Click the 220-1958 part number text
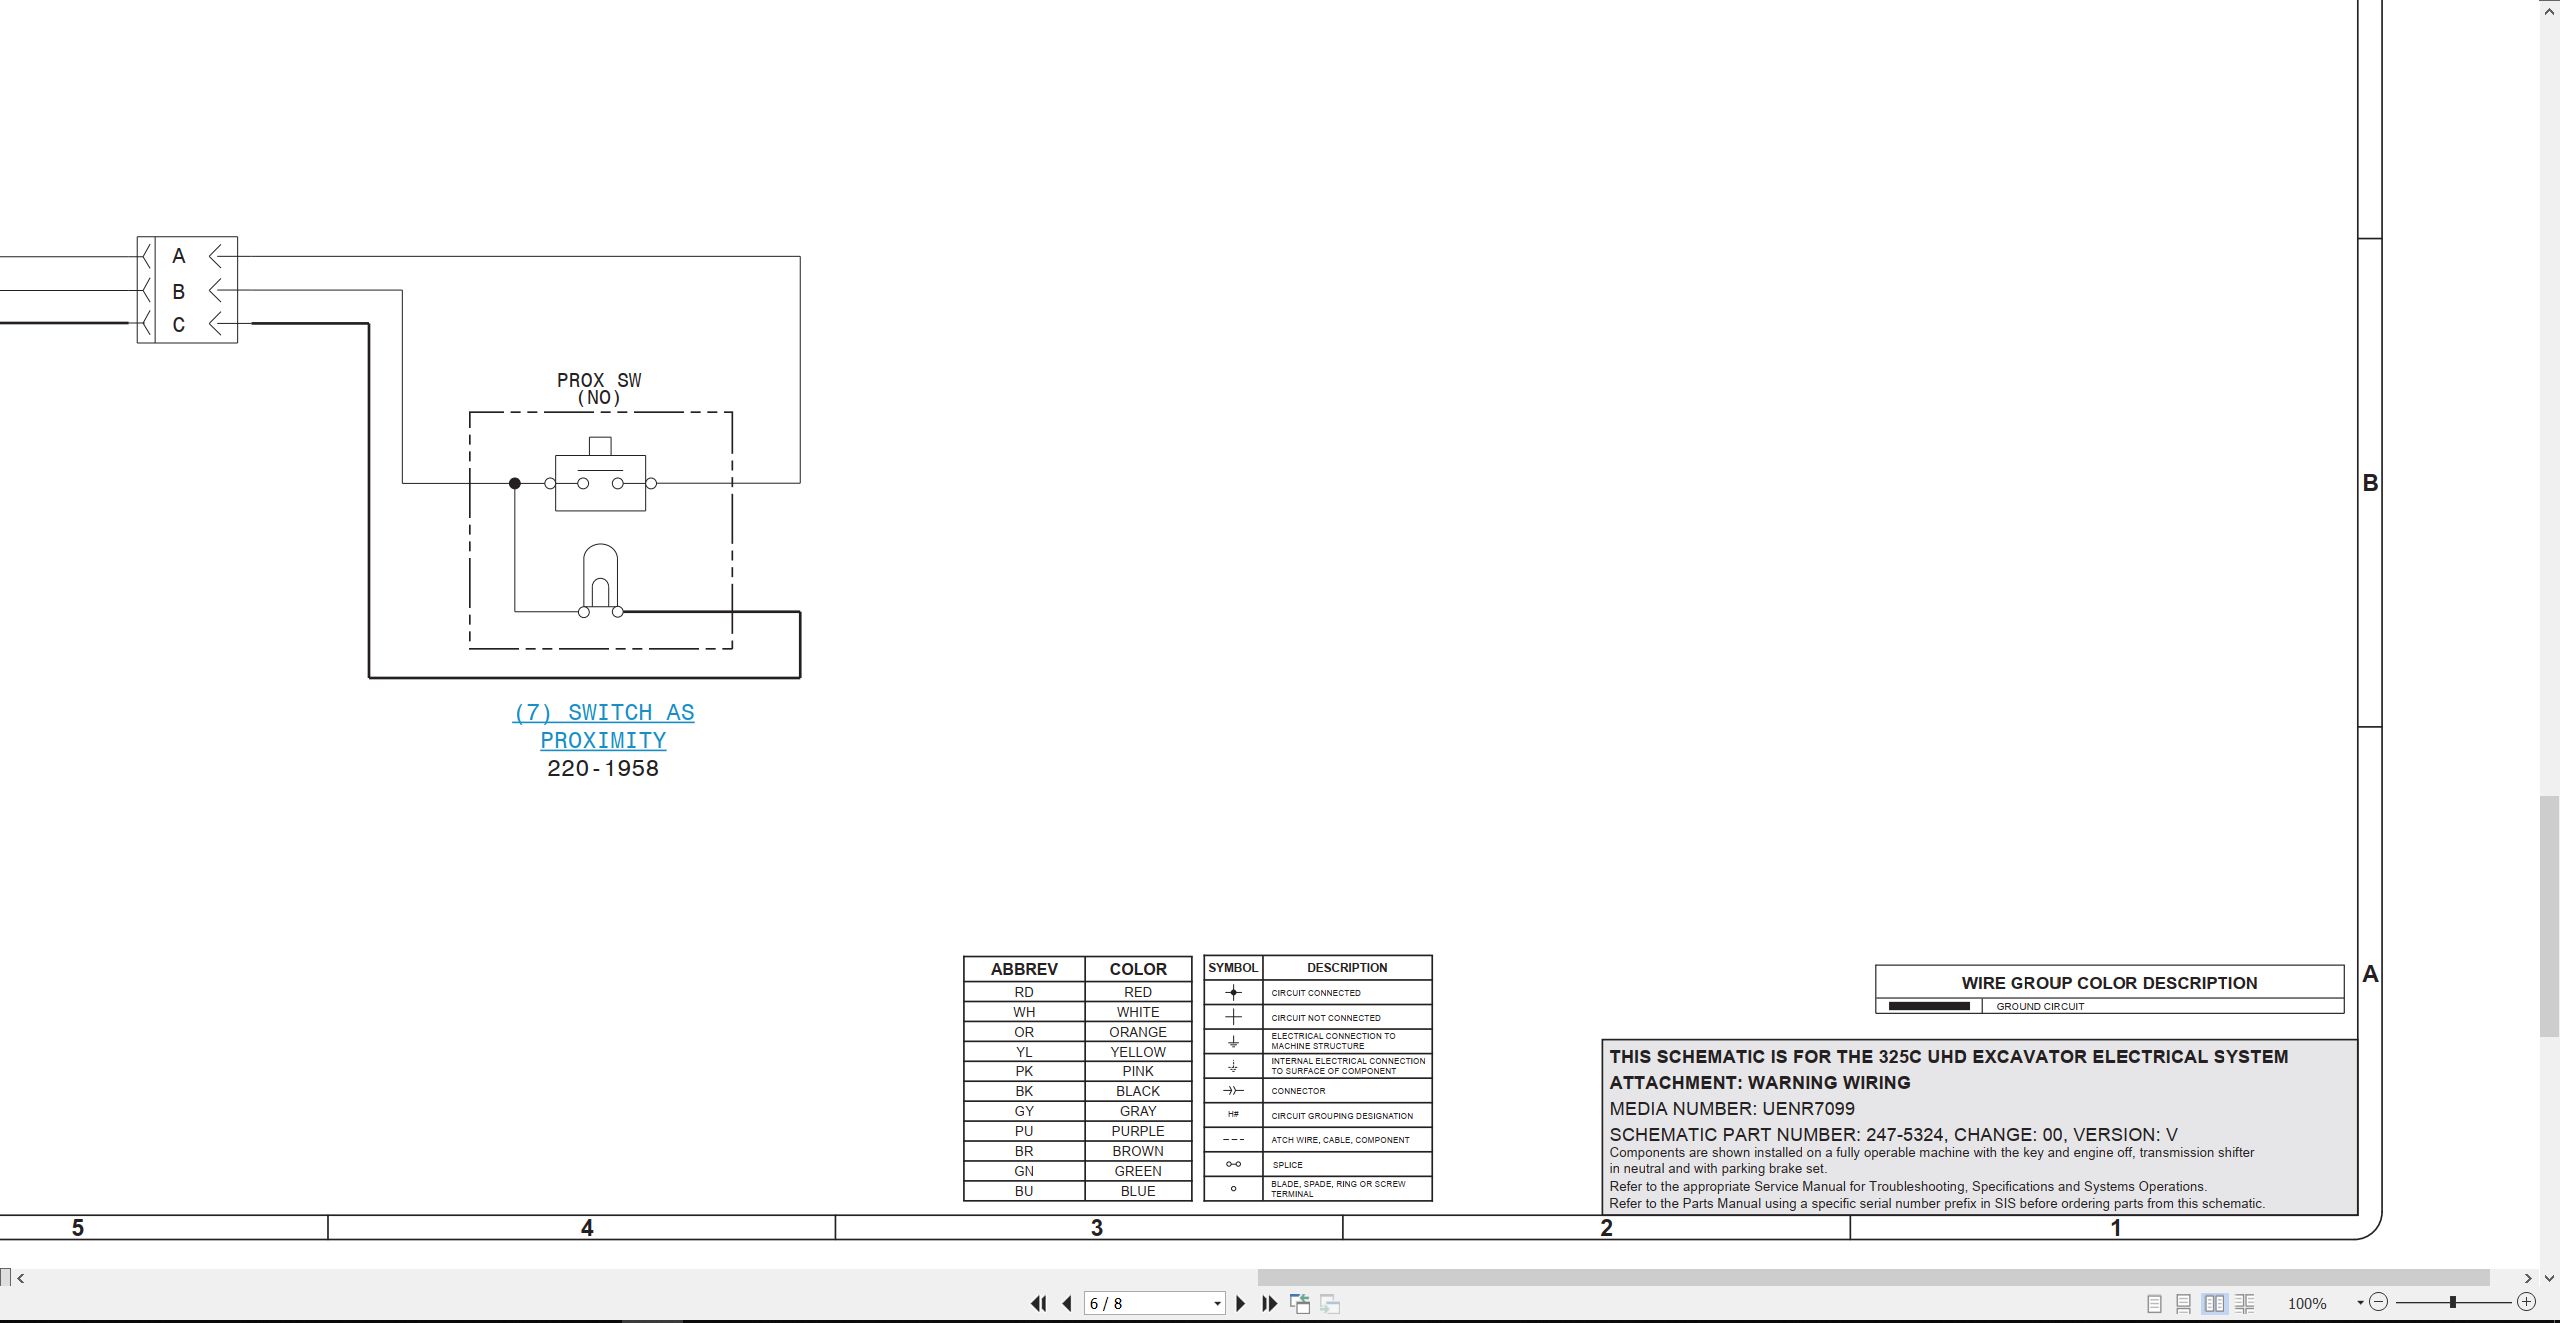This screenshot has width=2560, height=1323. (603, 768)
